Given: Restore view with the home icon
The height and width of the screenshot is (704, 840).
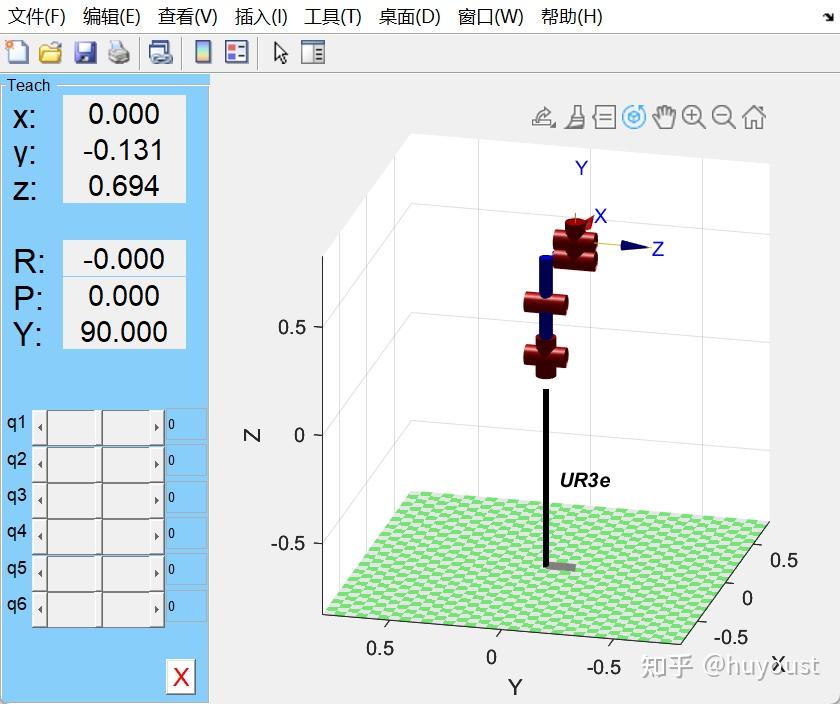Looking at the screenshot, I should click(x=754, y=117).
